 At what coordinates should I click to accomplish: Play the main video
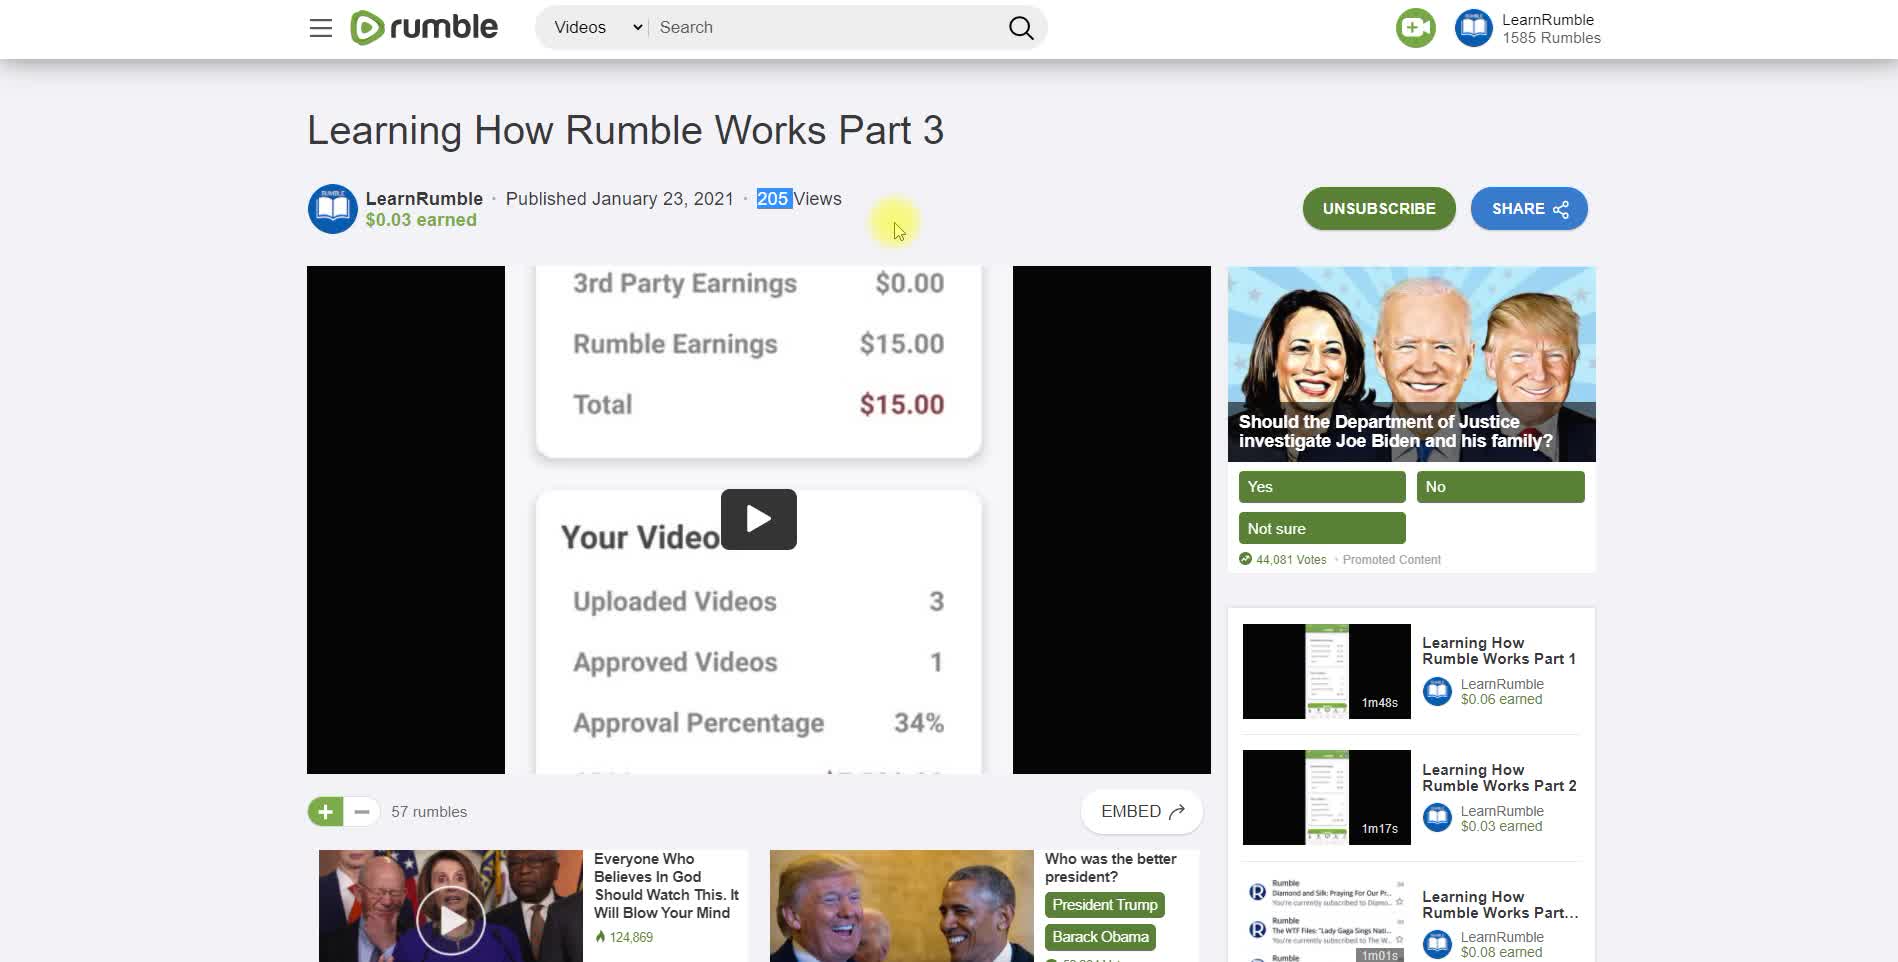click(x=758, y=519)
